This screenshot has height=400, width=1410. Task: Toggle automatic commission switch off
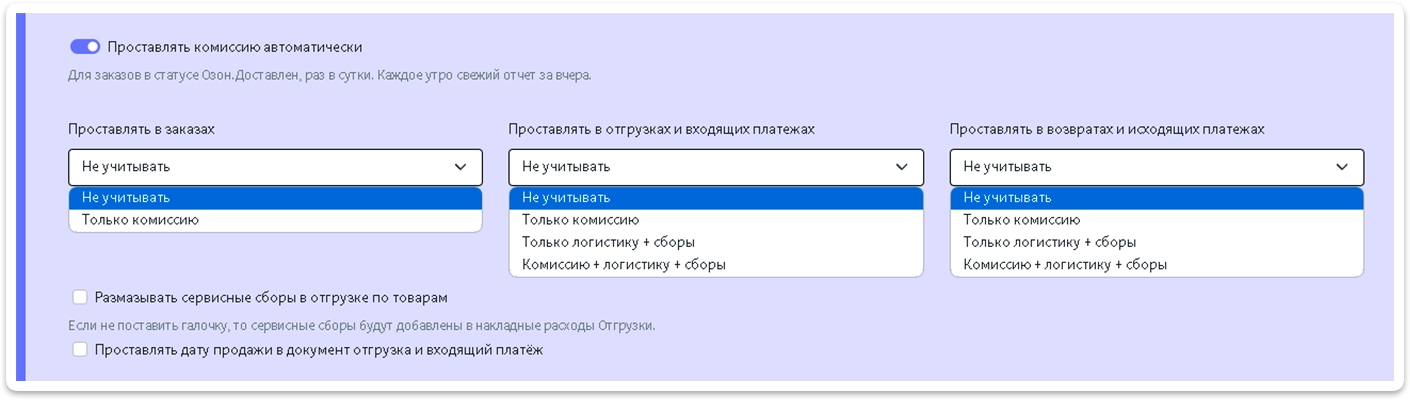point(85,47)
